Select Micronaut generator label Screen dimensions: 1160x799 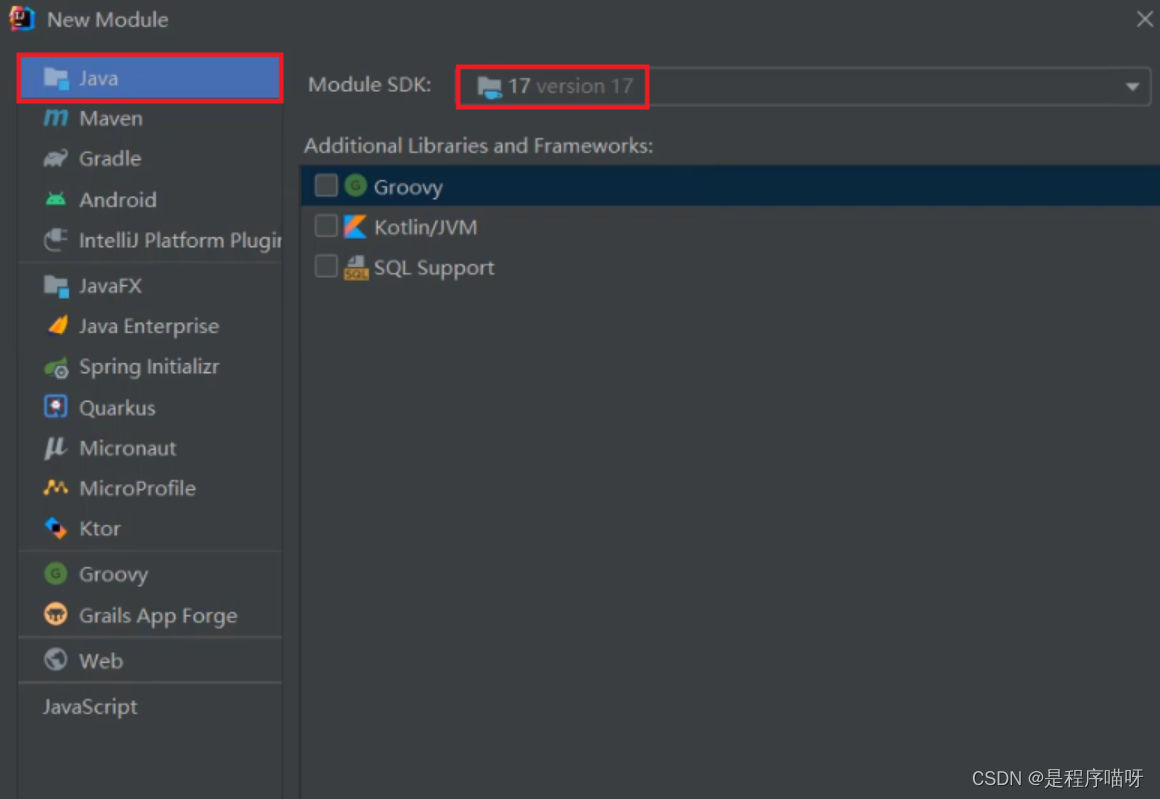tap(127, 448)
